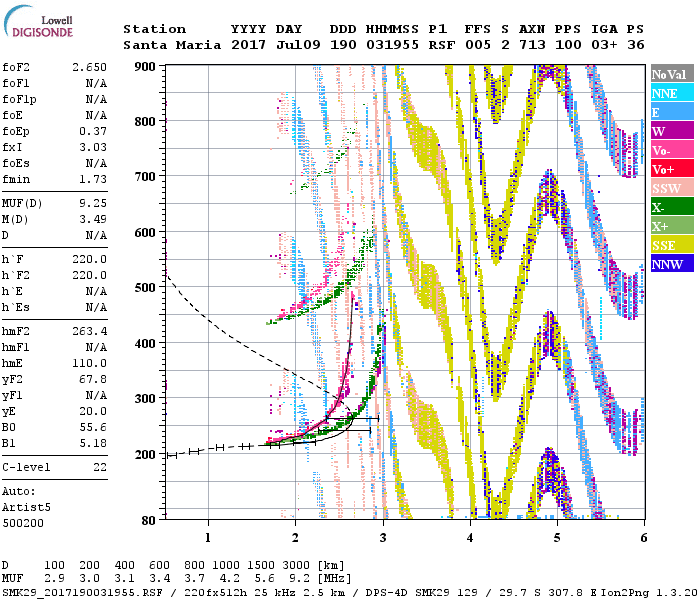
Task: Click the Santa Maria station name
Action: tap(172, 45)
